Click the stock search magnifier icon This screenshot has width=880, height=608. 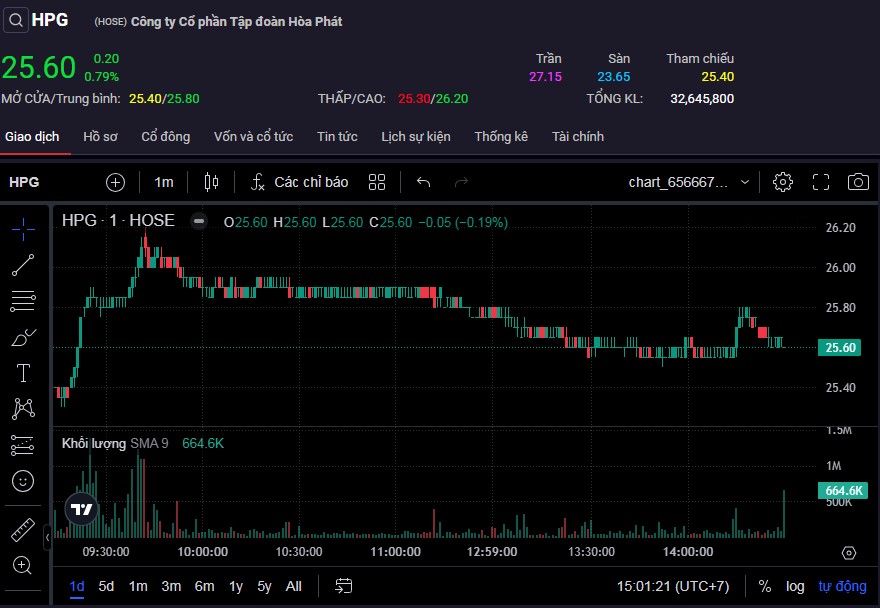(16, 21)
